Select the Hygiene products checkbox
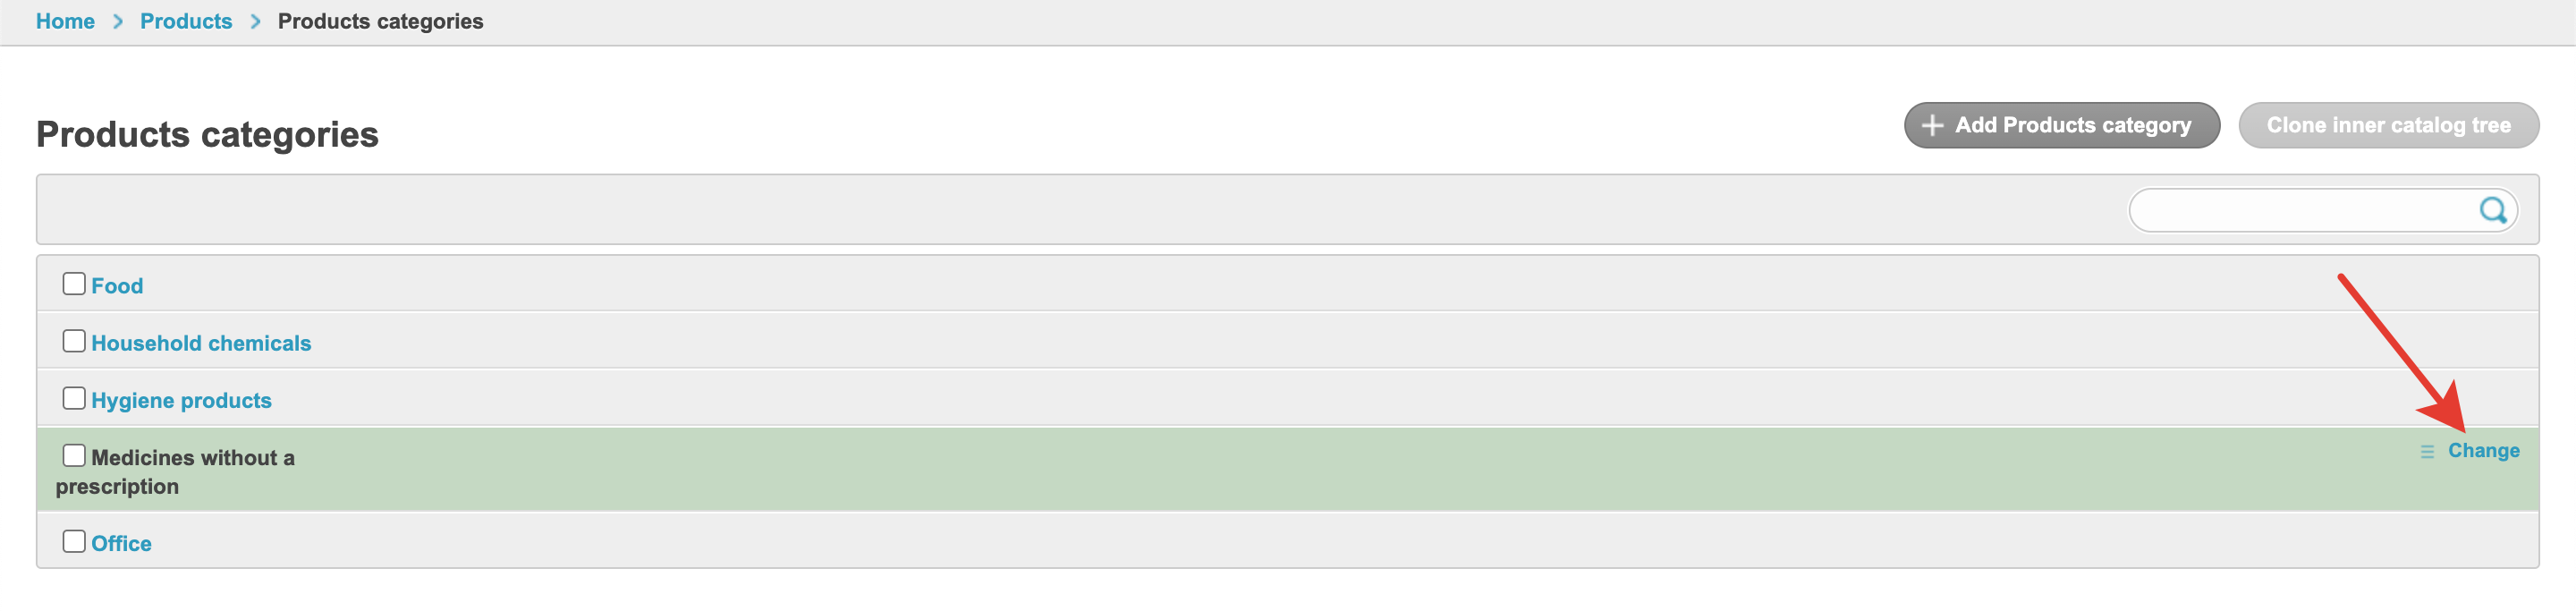Image resolution: width=2576 pixels, height=611 pixels. pos(74,398)
